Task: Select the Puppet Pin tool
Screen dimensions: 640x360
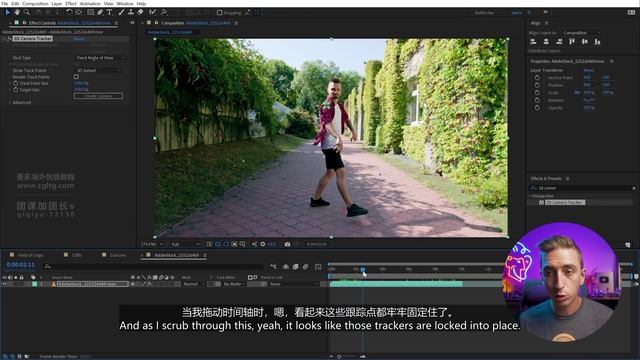Action: point(164,13)
